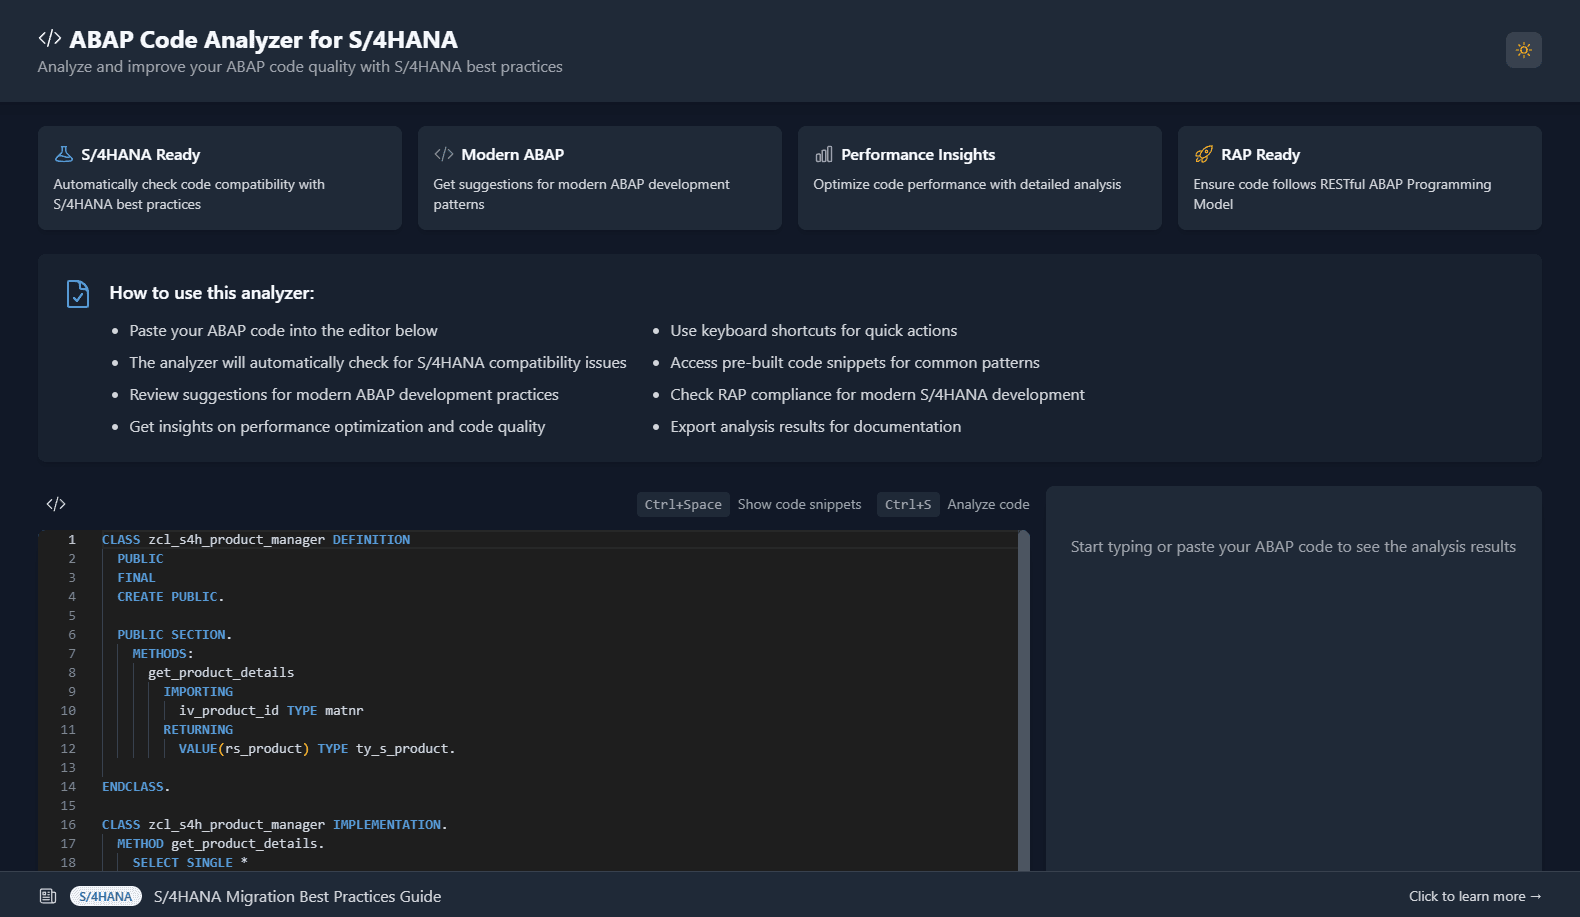Screen dimensions: 1580x917
Task: Click get_product_details on line 8
Action: (x=221, y=672)
